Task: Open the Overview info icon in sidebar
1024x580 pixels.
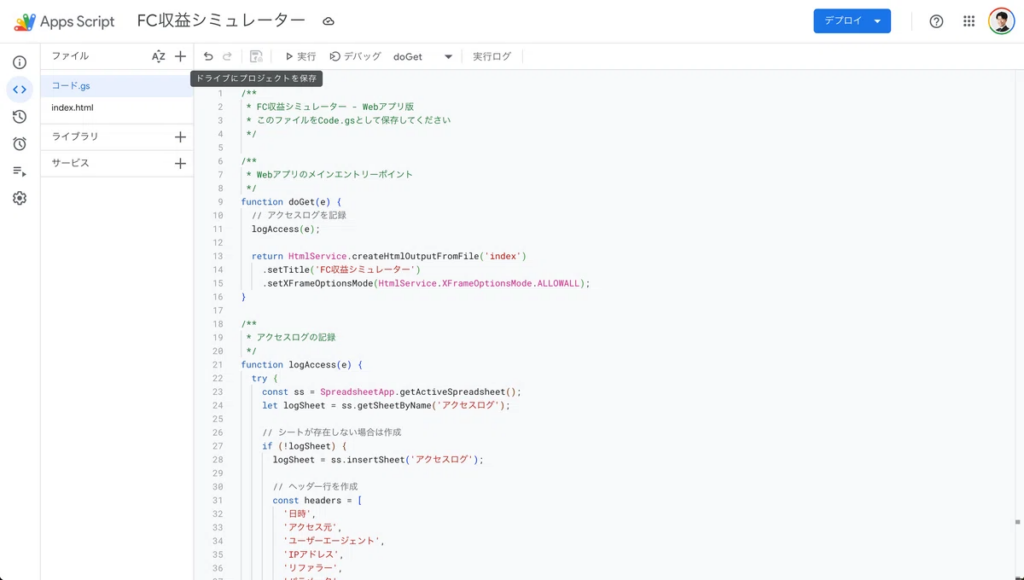Action: pyautogui.click(x=19, y=62)
